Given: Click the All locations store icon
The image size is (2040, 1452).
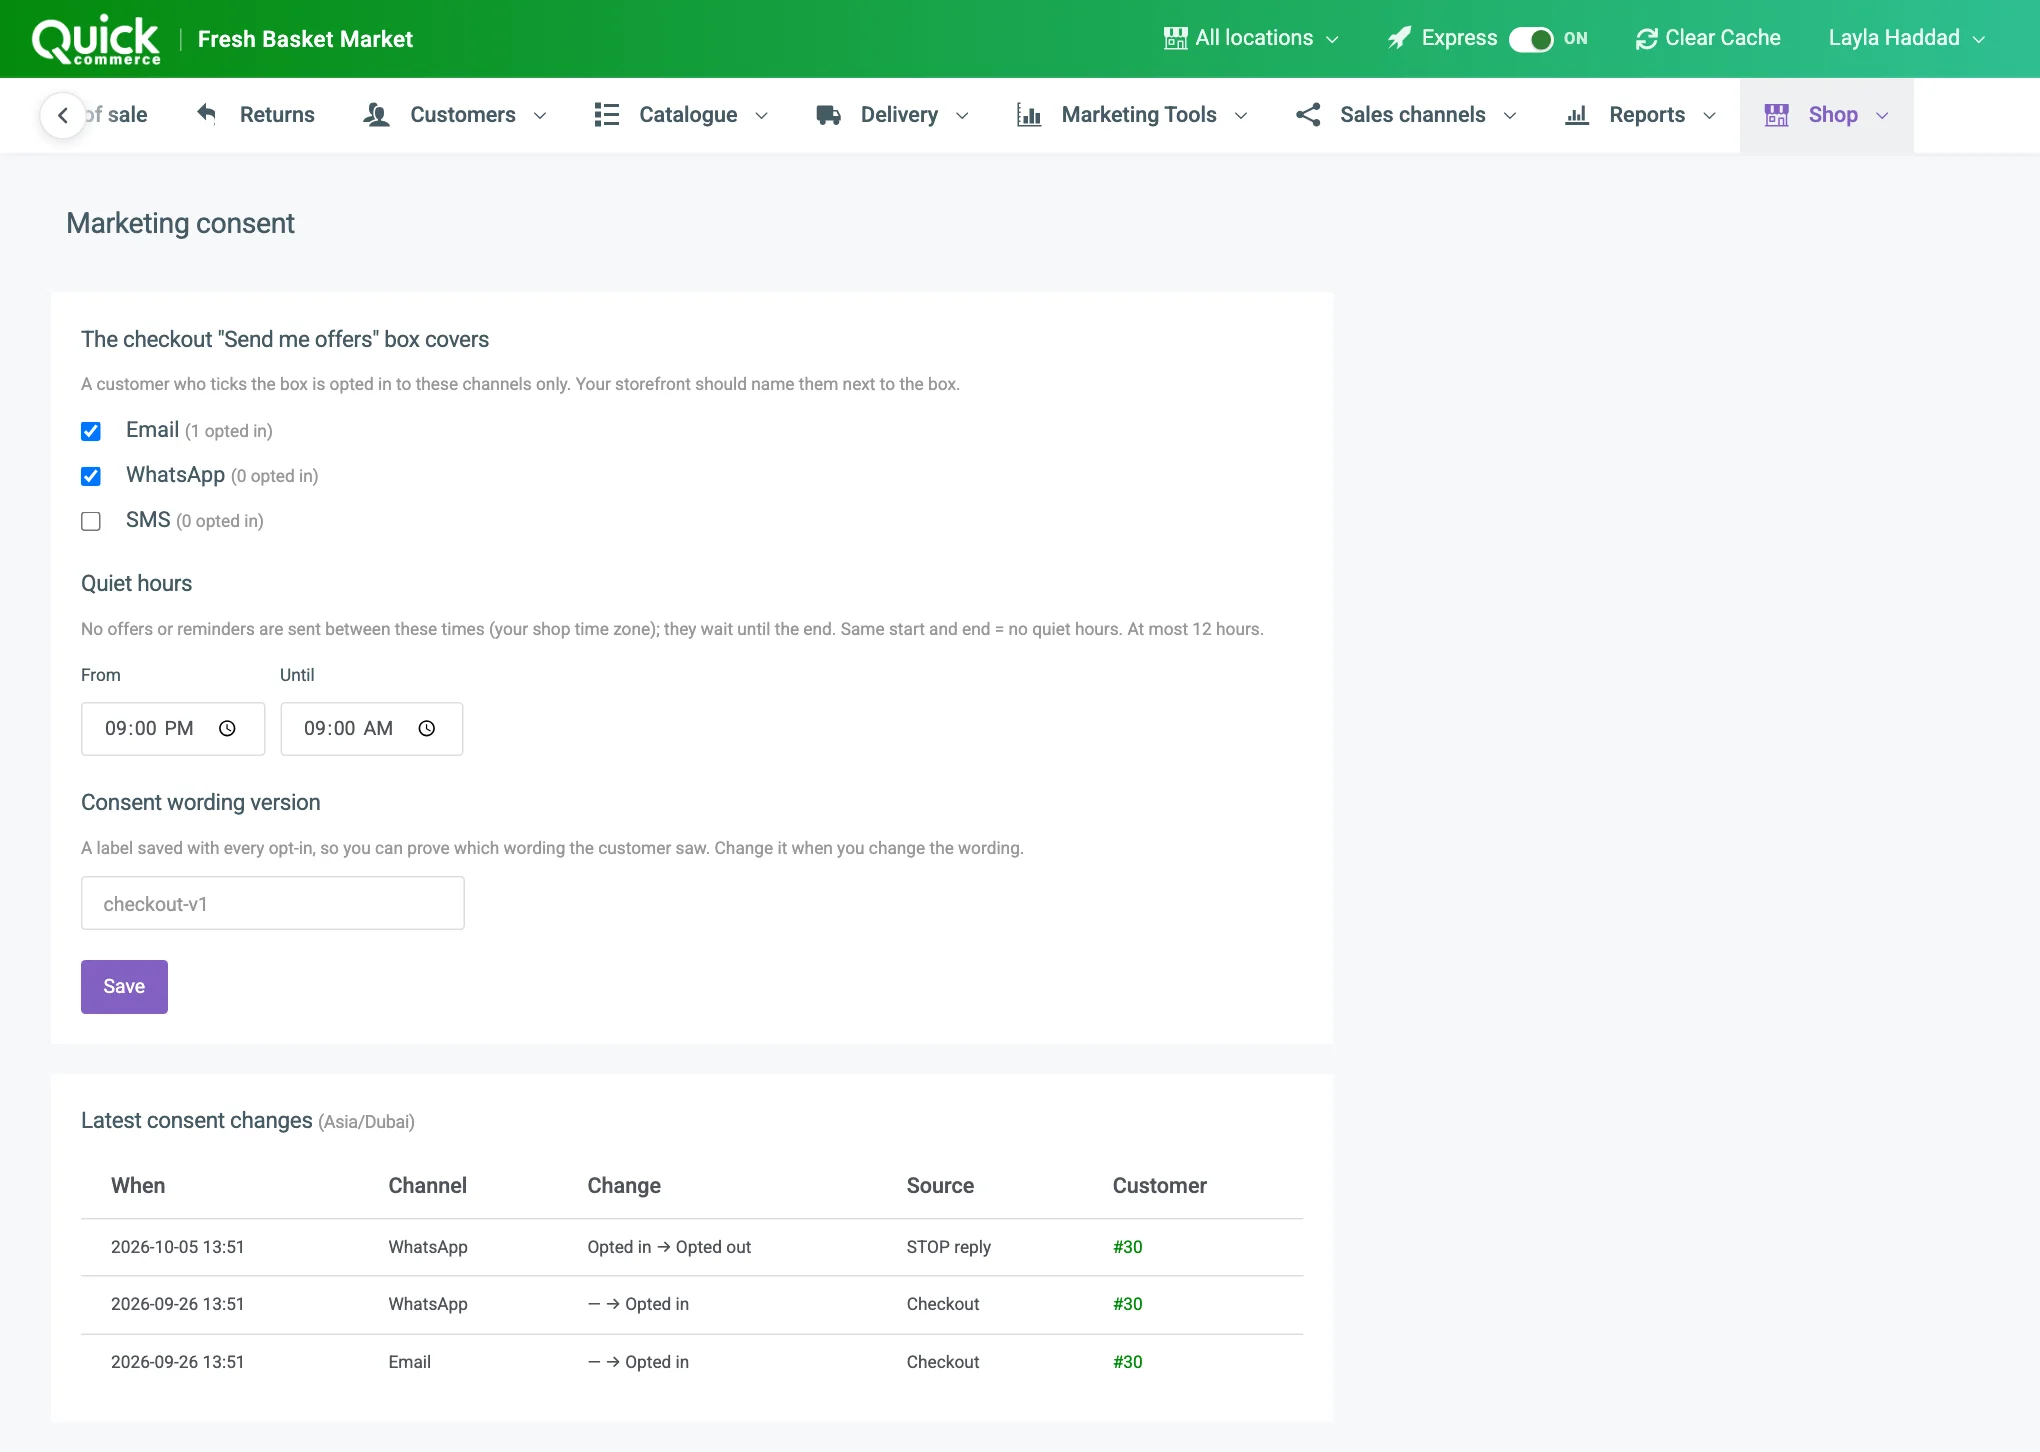Looking at the screenshot, I should [x=1175, y=38].
